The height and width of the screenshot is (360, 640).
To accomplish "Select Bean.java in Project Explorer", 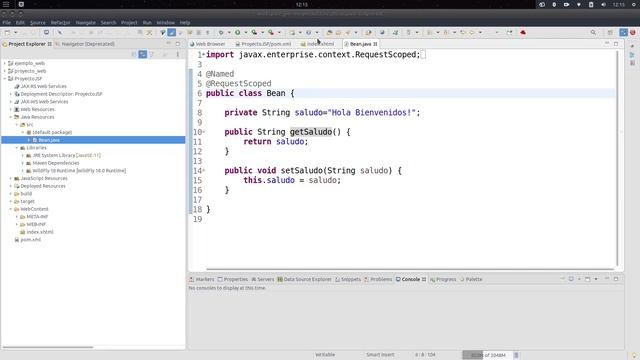I will (49, 140).
